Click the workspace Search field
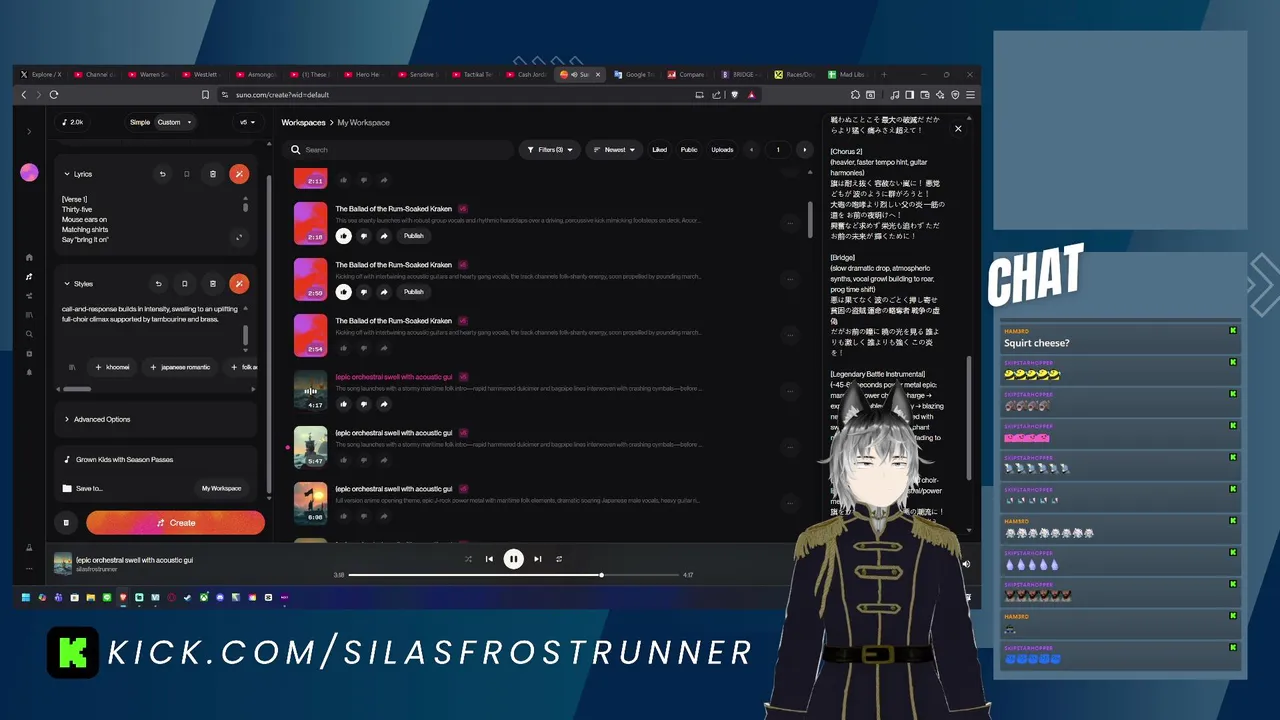Viewport: 1280px width, 720px height. (x=398, y=150)
